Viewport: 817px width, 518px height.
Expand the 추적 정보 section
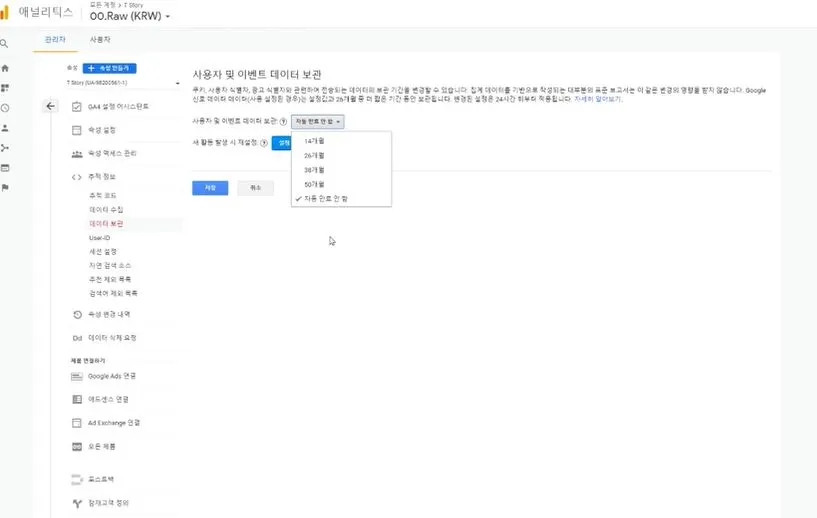click(102, 177)
